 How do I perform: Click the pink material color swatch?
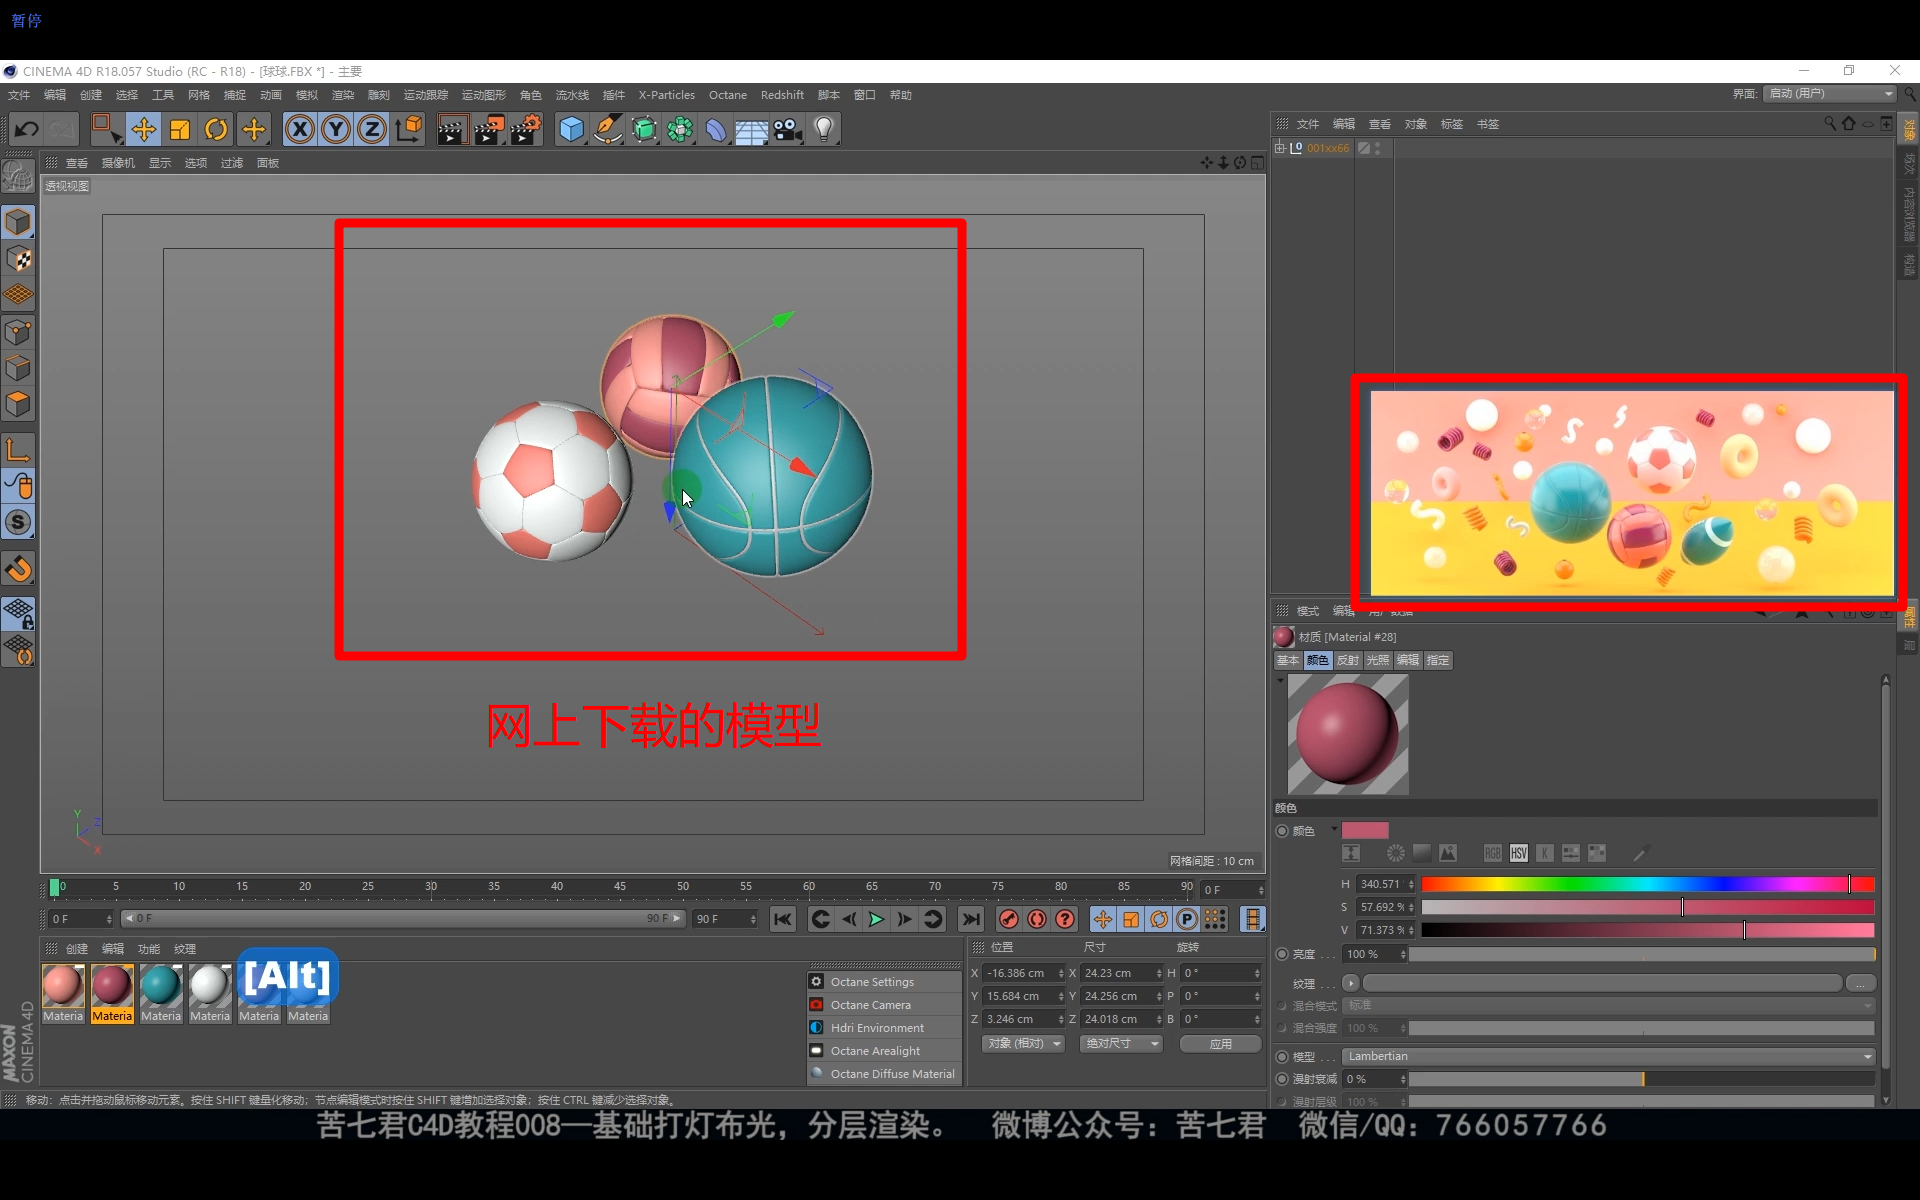(1364, 830)
